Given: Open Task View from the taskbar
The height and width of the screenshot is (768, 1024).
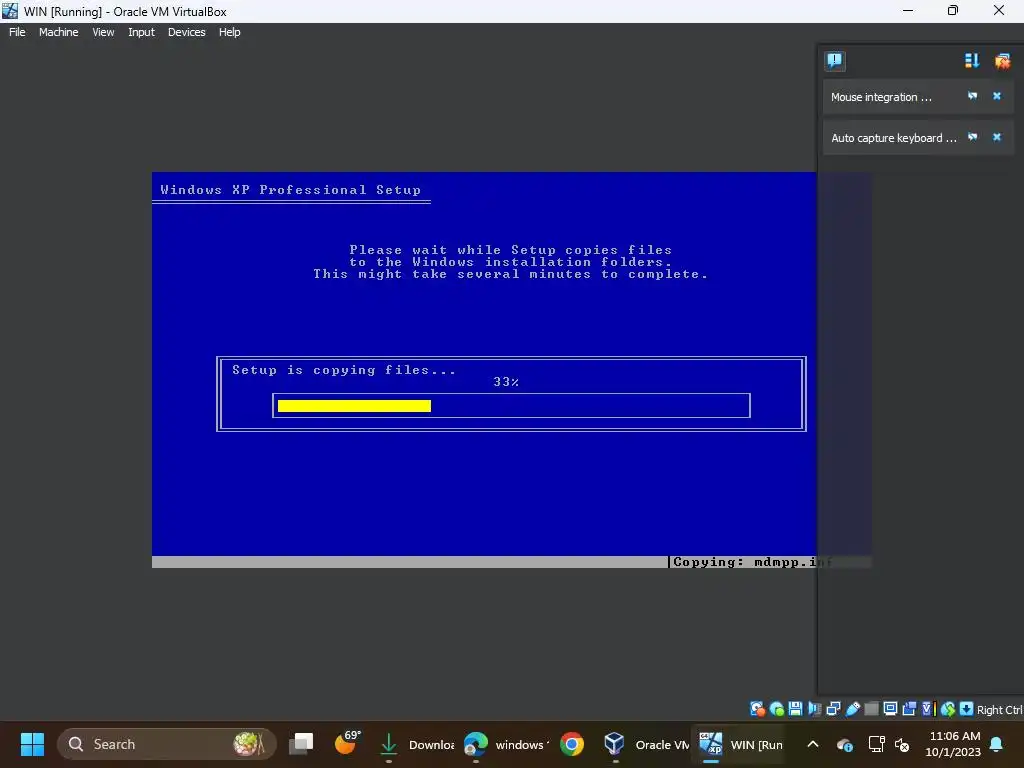Looking at the screenshot, I should coord(301,744).
